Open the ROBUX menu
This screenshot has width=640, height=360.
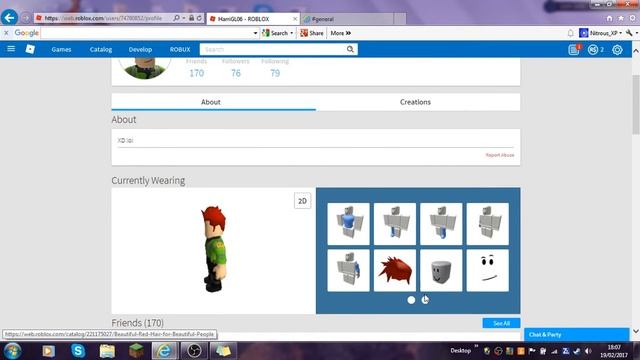[180, 49]
